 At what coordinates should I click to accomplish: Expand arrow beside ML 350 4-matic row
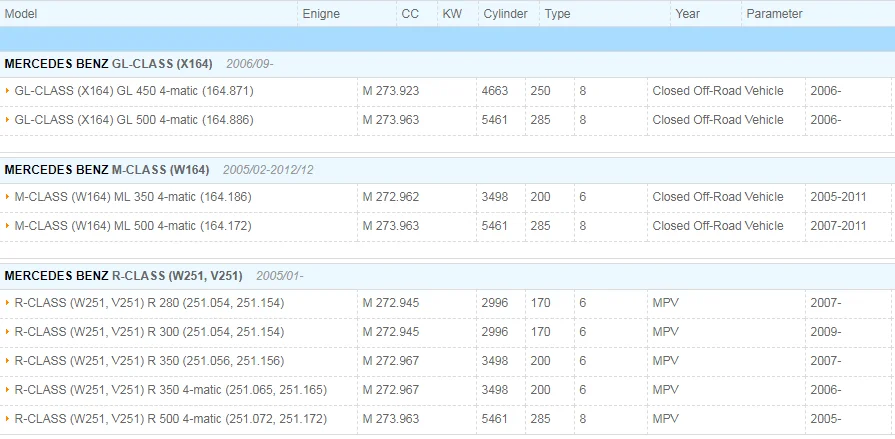coord(7,197)
